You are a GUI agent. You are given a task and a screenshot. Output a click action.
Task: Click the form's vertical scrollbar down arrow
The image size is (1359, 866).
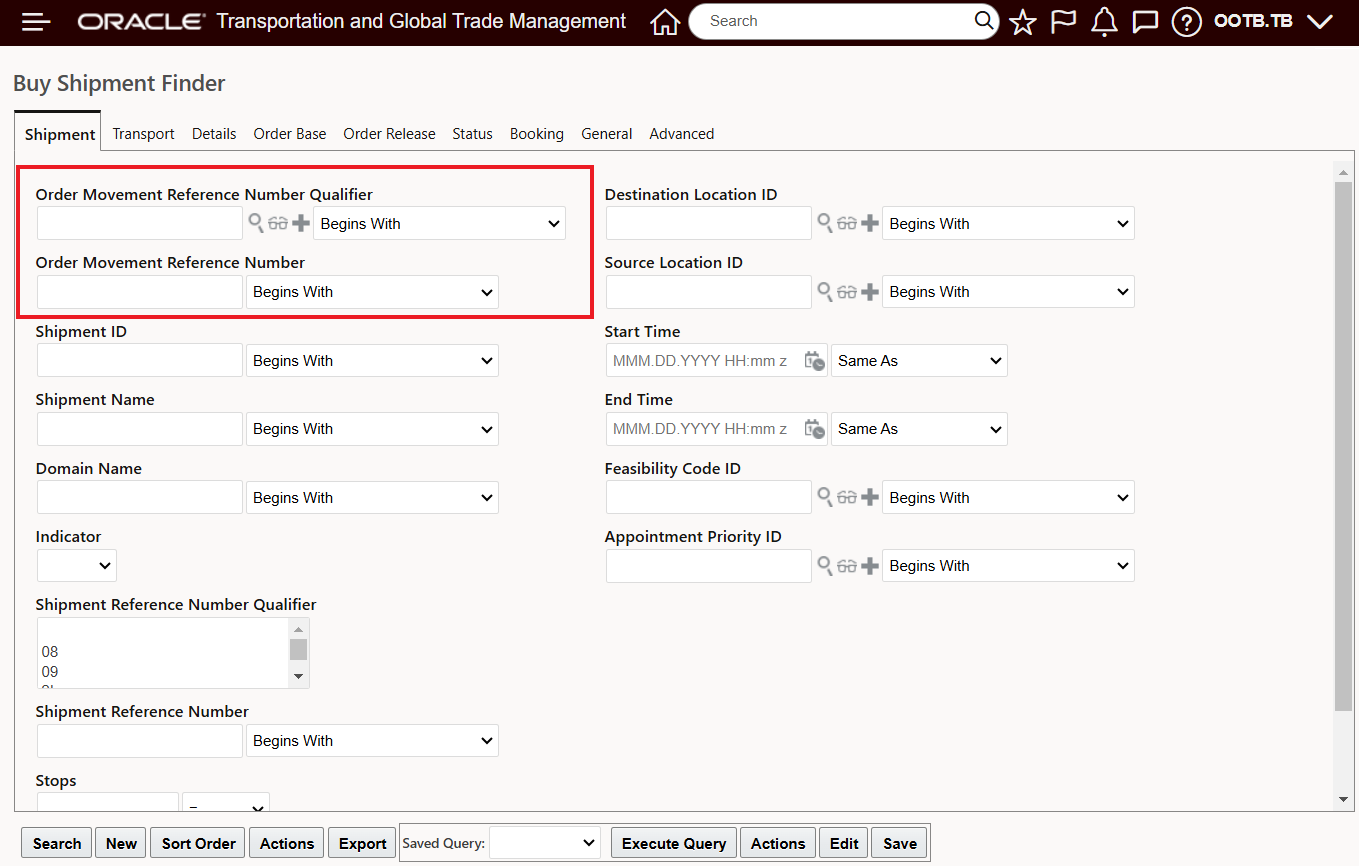coord(1343,798)
